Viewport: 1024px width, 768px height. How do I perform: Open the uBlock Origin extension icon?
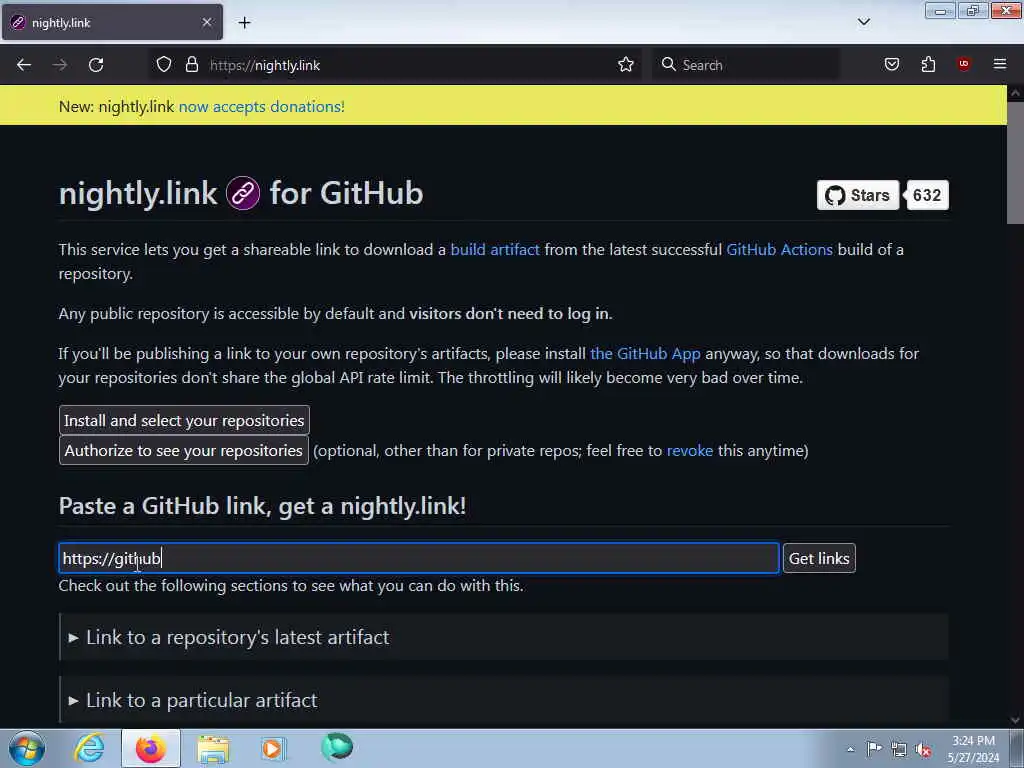pyautogui.click(x=963, y=64)
